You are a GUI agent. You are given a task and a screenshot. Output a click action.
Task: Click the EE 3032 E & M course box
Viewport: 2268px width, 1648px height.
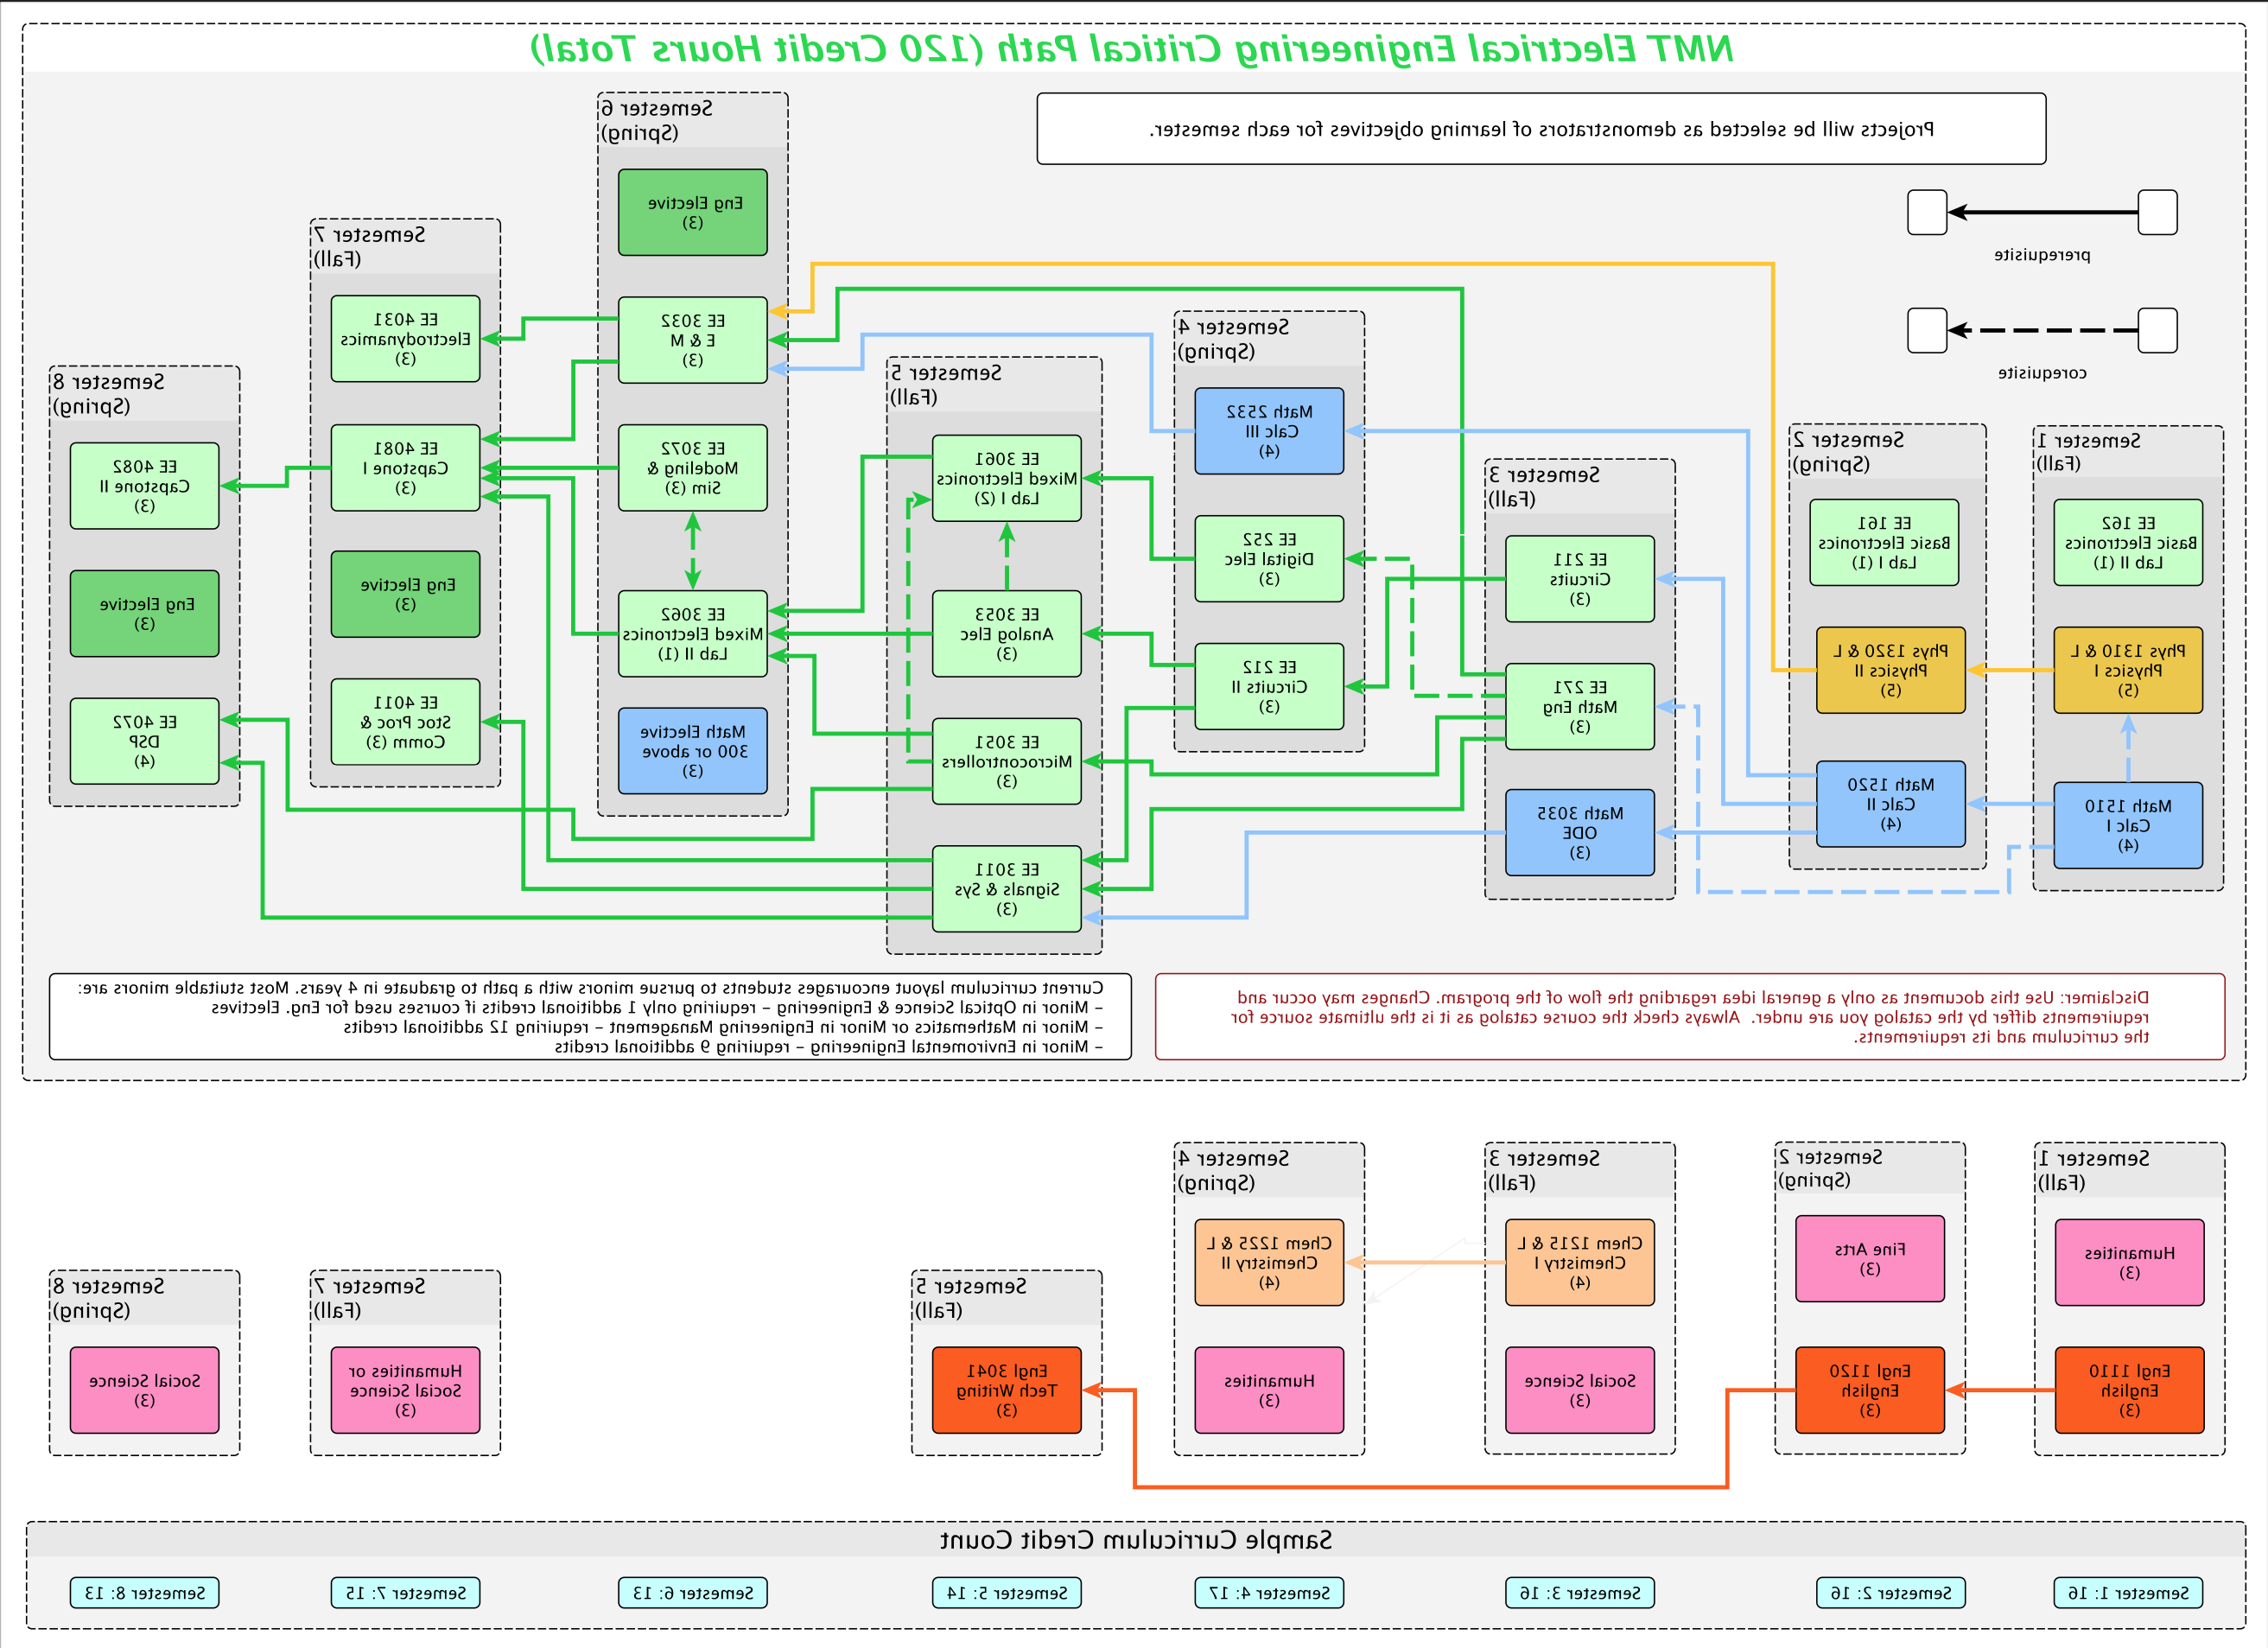pyautogui.click(x=692, y=340)
